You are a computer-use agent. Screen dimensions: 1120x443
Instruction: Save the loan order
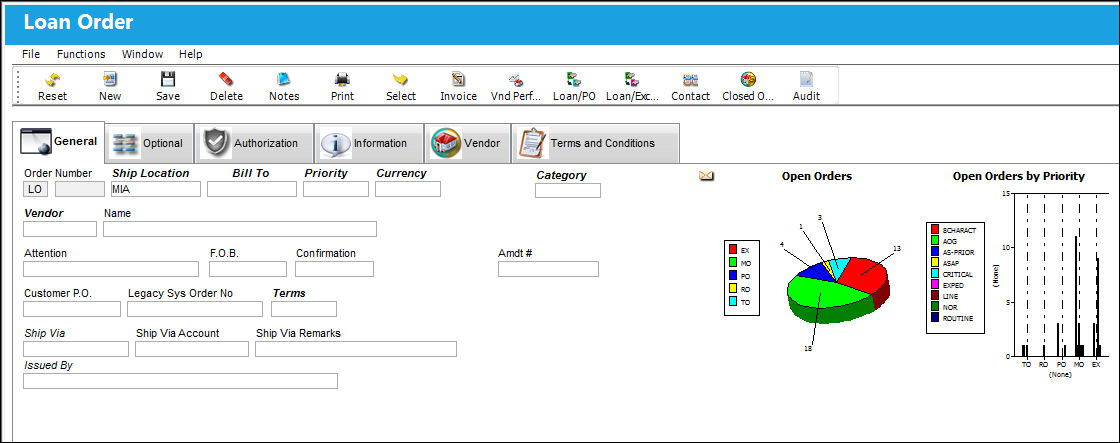(x=168, y=79)
